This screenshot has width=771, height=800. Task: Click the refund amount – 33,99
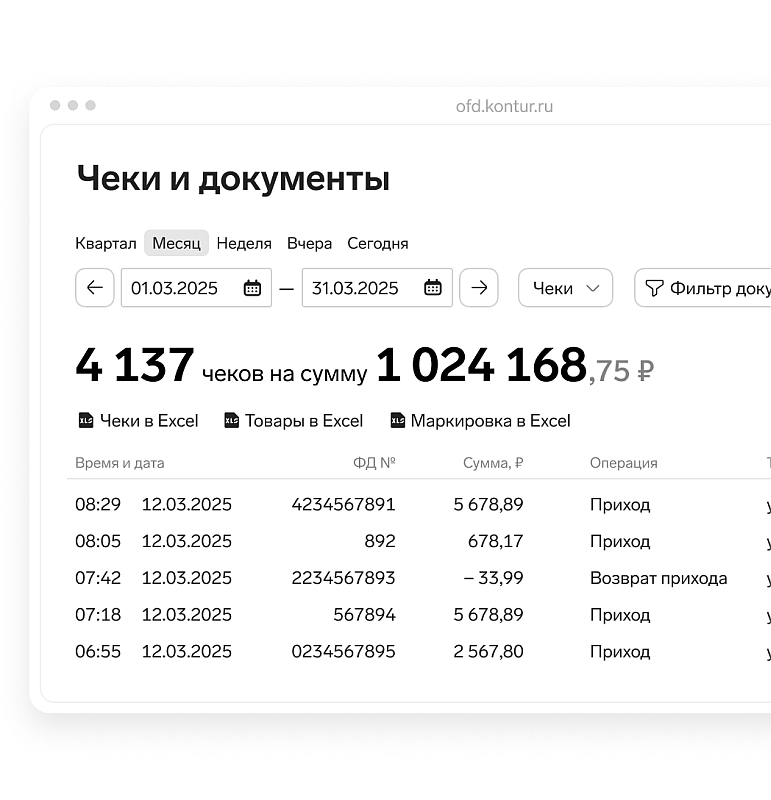tap(493, 578)
